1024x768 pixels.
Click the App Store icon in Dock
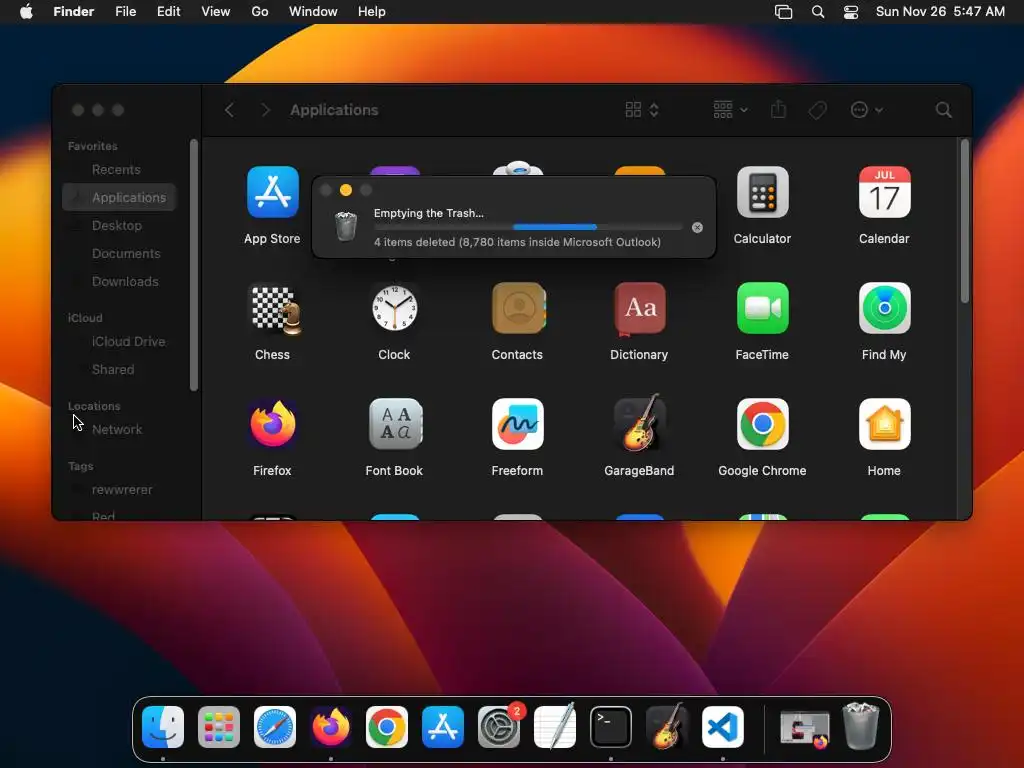pyautogui.click(x=443, y=727)
